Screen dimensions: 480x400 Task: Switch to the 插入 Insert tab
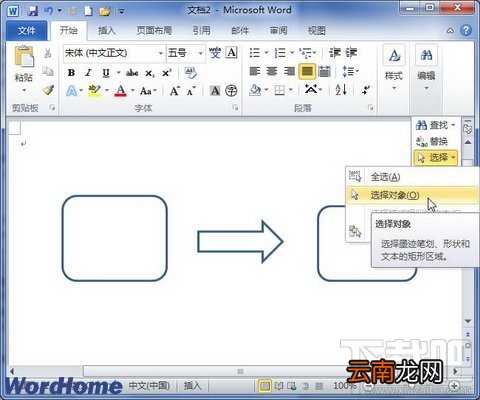click(x=106, y=31)
